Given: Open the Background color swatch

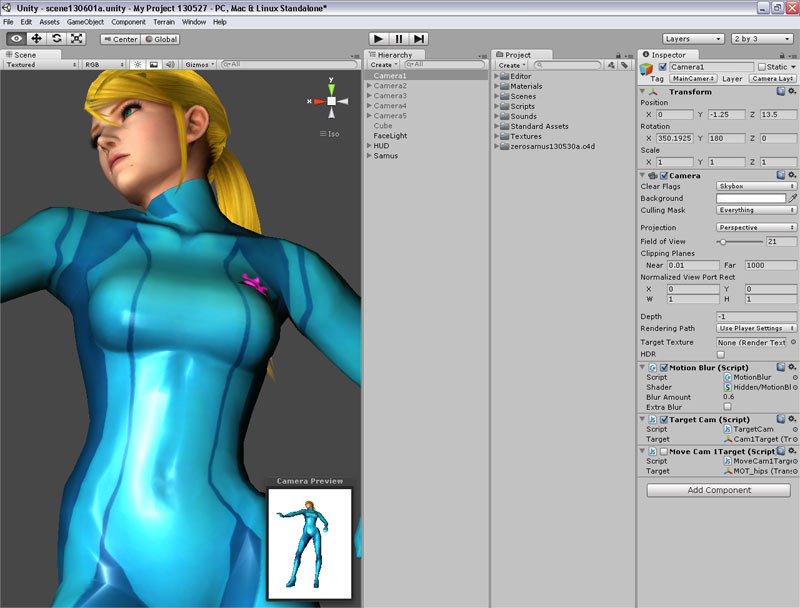Looking at the screenshot, I should coord(751,198).
